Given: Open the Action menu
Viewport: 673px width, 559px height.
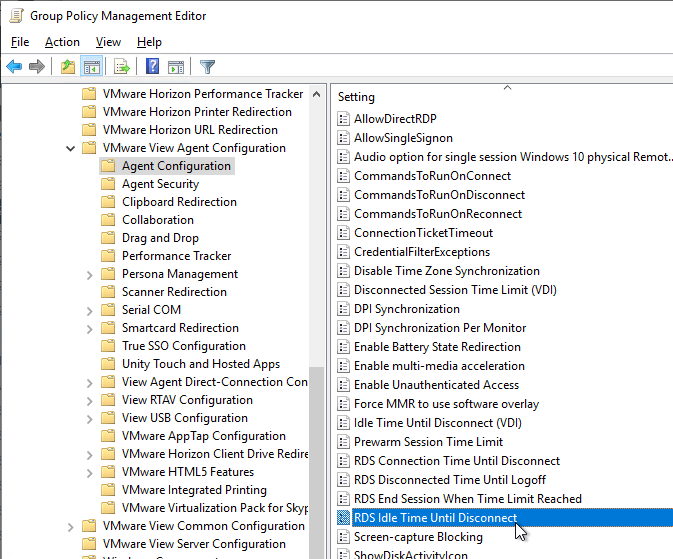Looking at the screenshot, I should click(62, 42).
